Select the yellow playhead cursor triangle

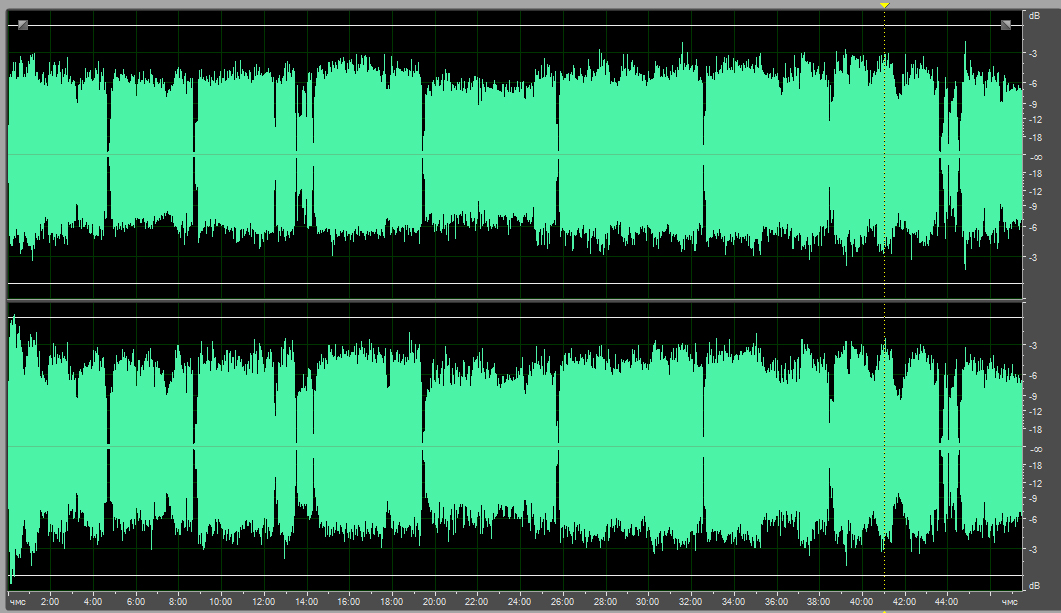(884, 6)
